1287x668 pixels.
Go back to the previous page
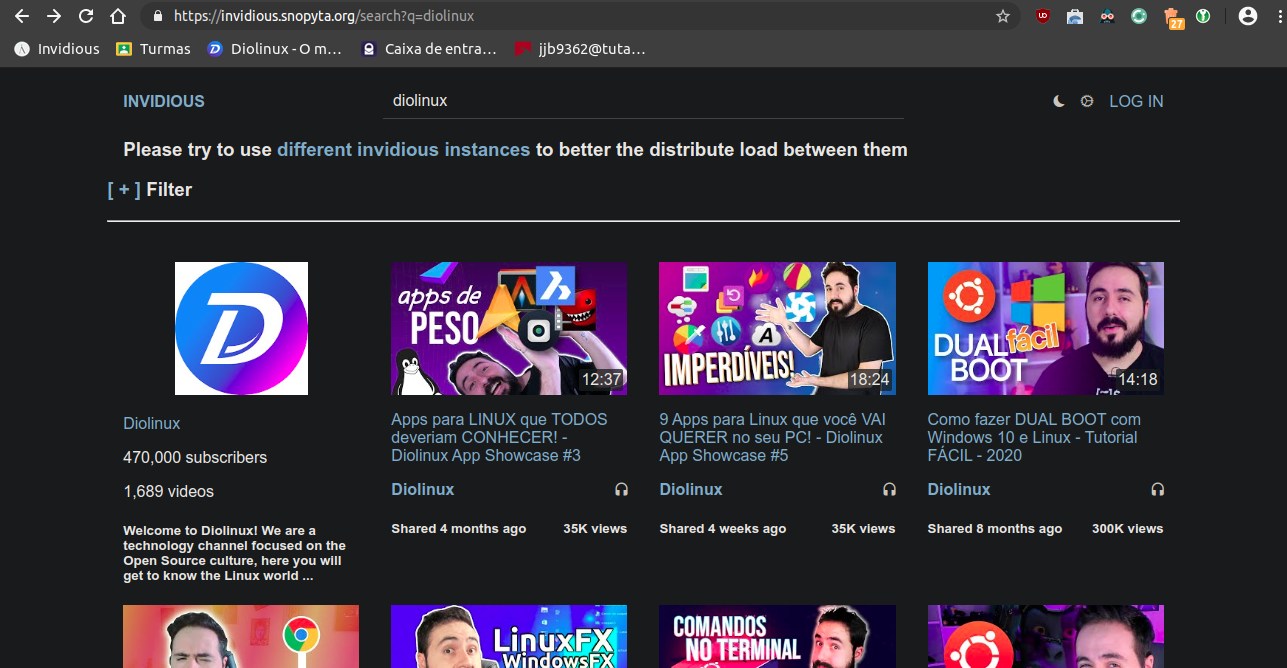coord(22,16)
